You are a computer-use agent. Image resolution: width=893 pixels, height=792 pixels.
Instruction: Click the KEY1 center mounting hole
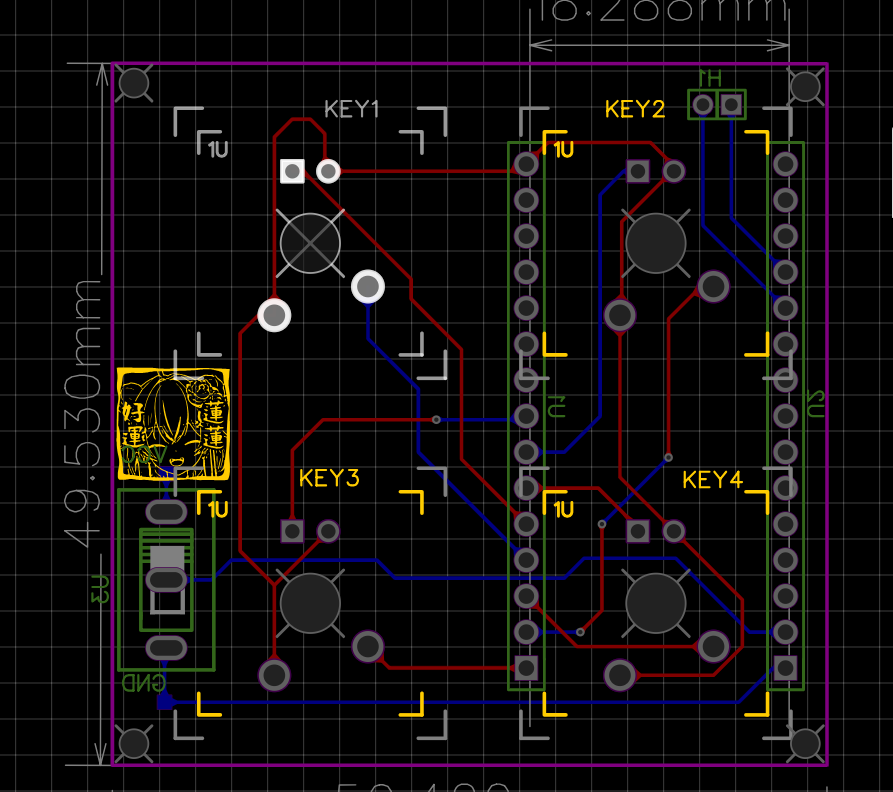tap(310, 242)
